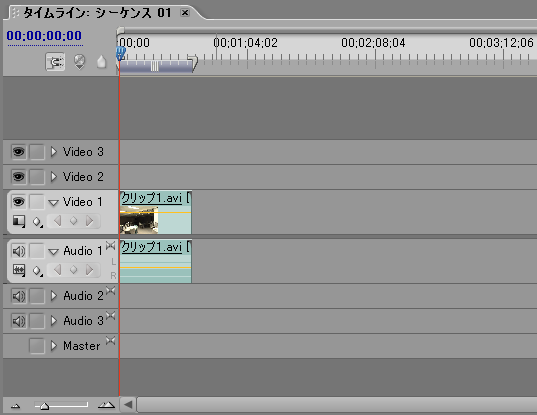Screen dimensions: 537x415
Task: Click the Set DVD marker icon
Action: [x=79, y=62]
